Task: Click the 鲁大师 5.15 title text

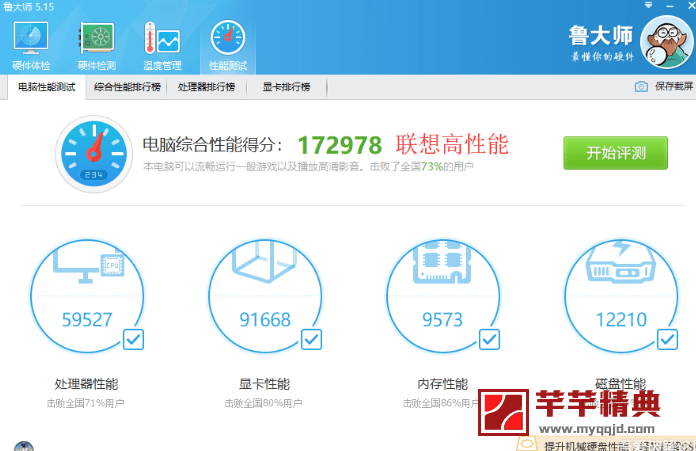Action: click(x=28, y=7)
